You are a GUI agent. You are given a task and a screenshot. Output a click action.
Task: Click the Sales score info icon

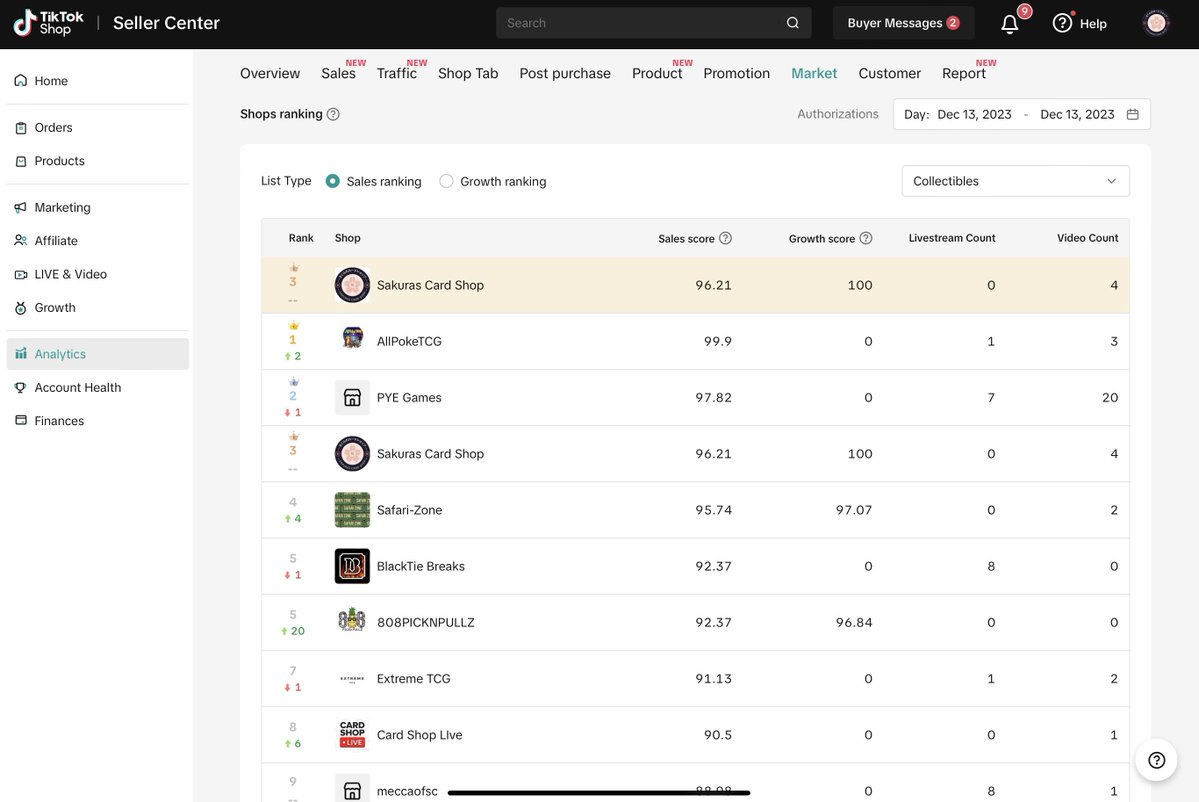coord(726,238)
